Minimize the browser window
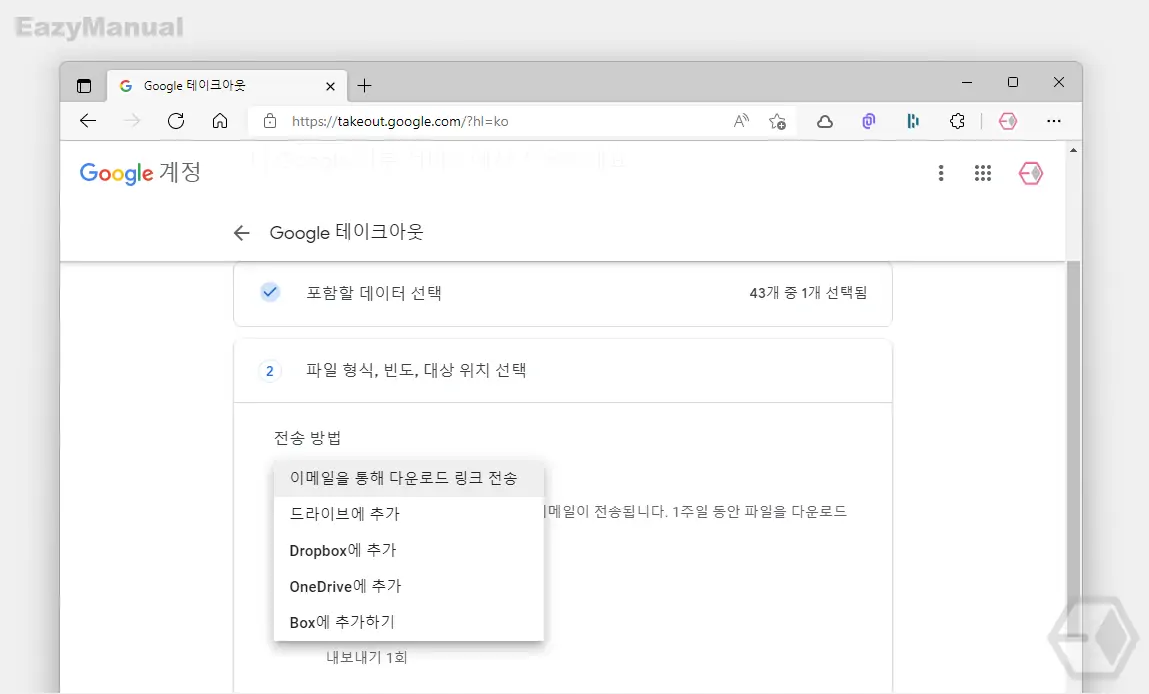The height and width of the screenshot is (694, 1149). pyautogui.click(x=967, y=83)
